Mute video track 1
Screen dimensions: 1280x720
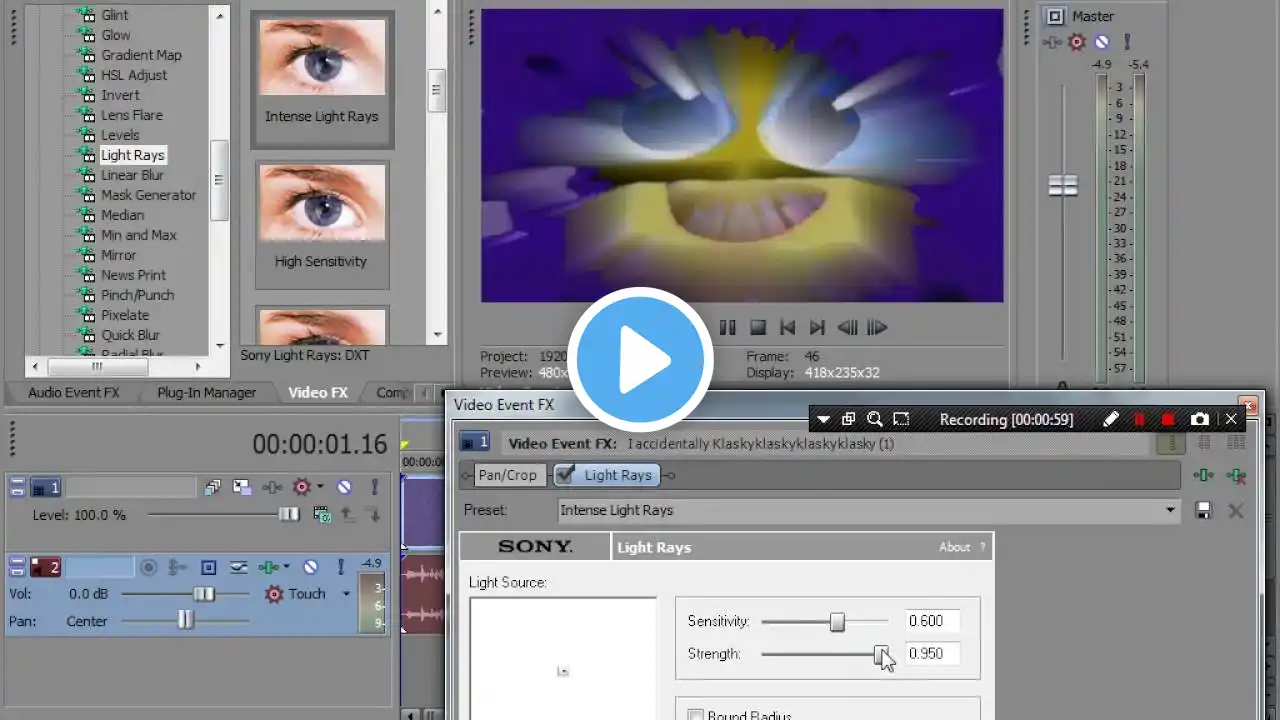pos(344,487)
